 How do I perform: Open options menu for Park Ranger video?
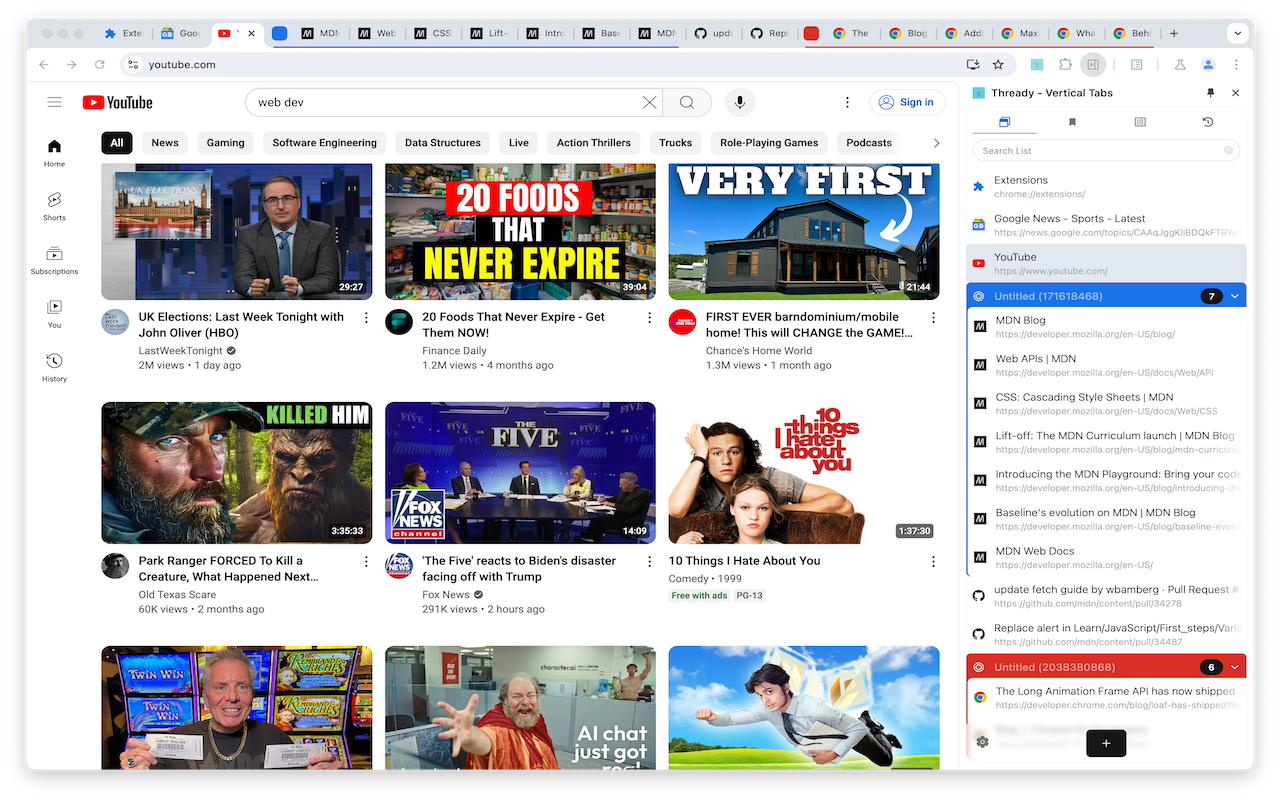click(x=366, y=562)
